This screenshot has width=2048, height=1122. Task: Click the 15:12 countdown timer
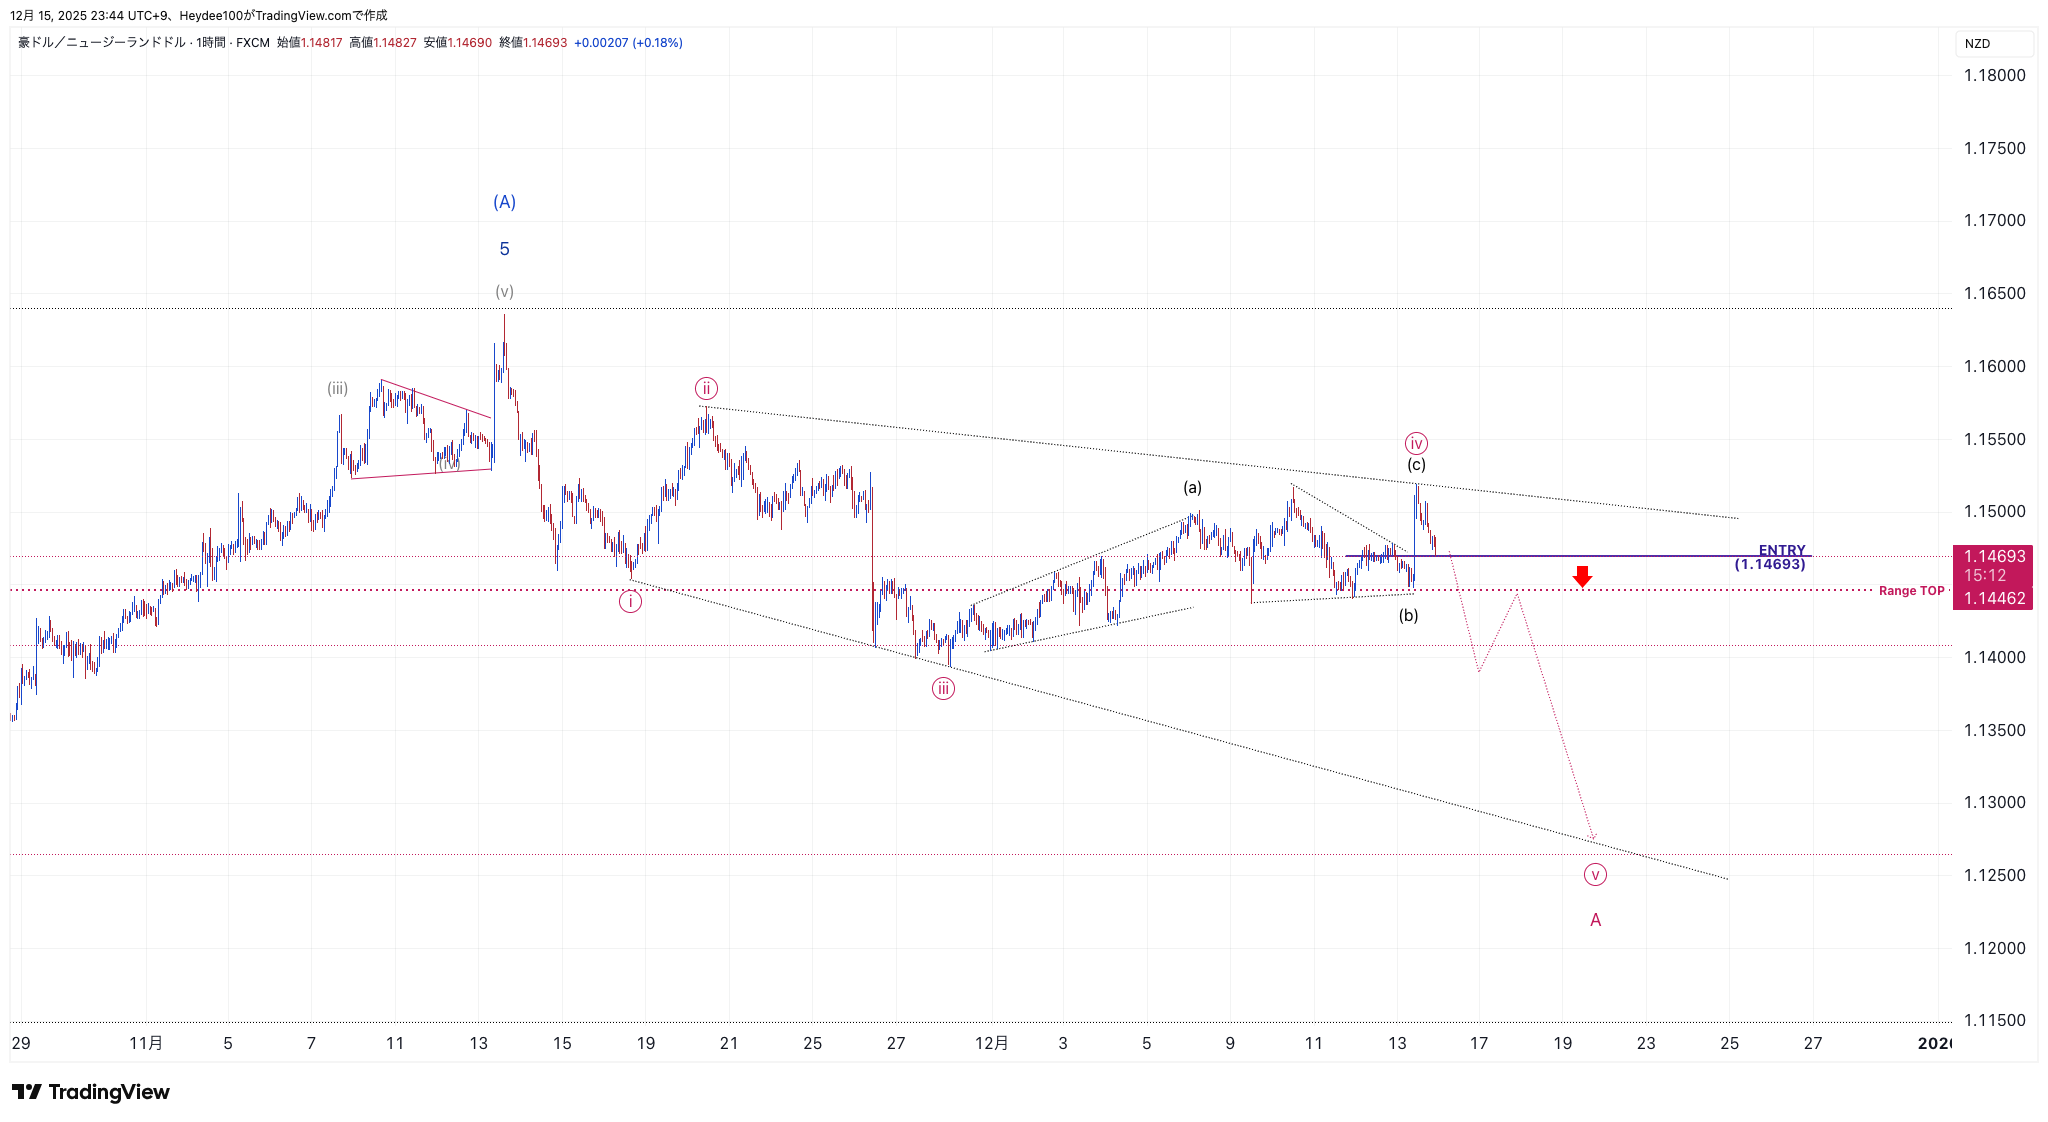click(1984, 576)
